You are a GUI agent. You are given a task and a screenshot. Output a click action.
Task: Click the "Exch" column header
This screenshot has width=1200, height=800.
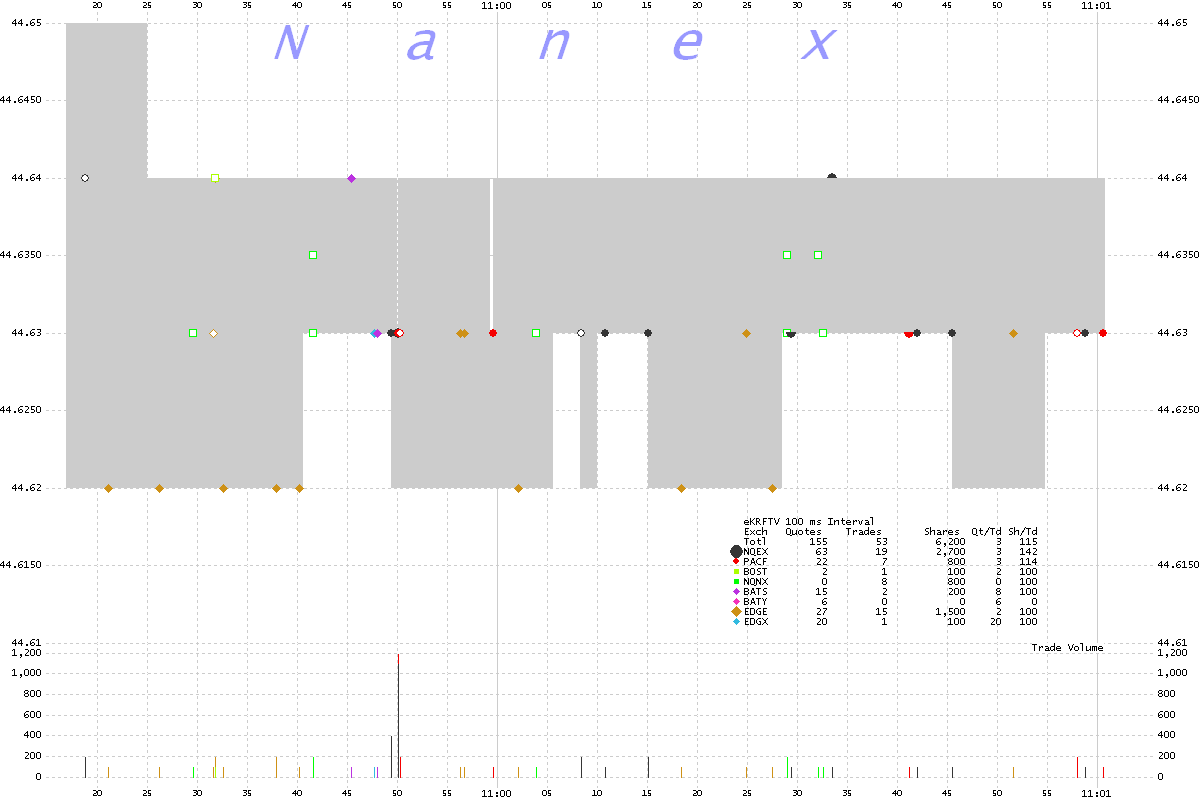pos(755,532)
